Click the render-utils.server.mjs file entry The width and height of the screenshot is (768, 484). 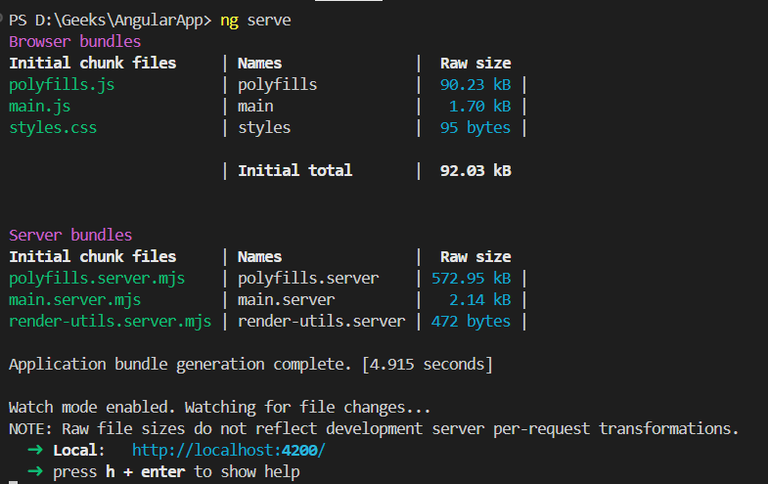pos(110,321)
